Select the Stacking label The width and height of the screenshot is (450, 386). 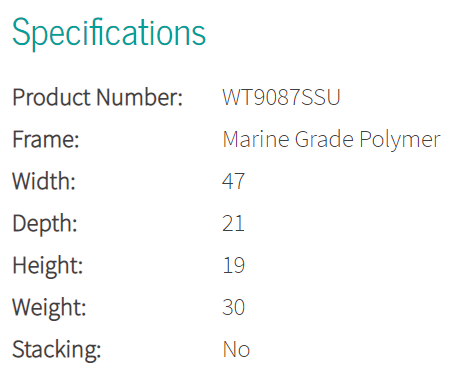(x=57, y=350)
